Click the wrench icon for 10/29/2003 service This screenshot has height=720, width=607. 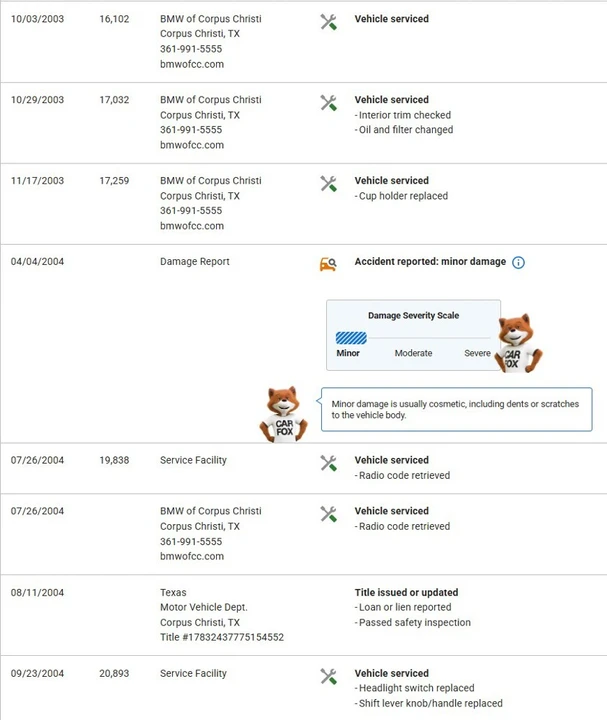[x=328, y=103]
